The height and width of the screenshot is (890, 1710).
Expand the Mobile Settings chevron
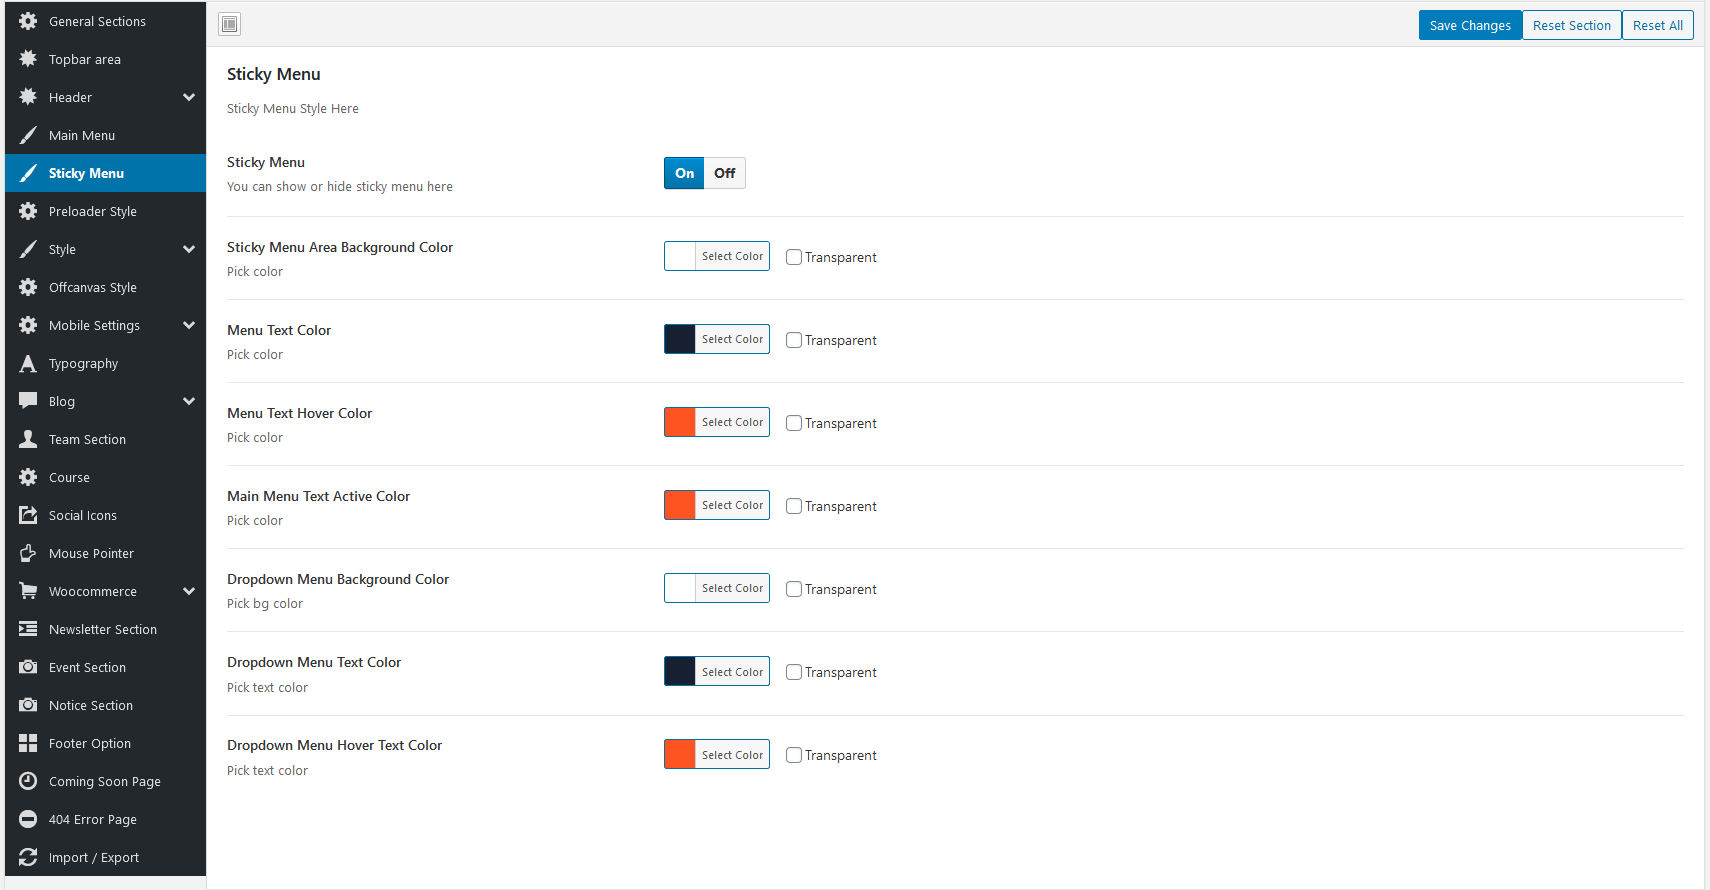pos(189,325)
